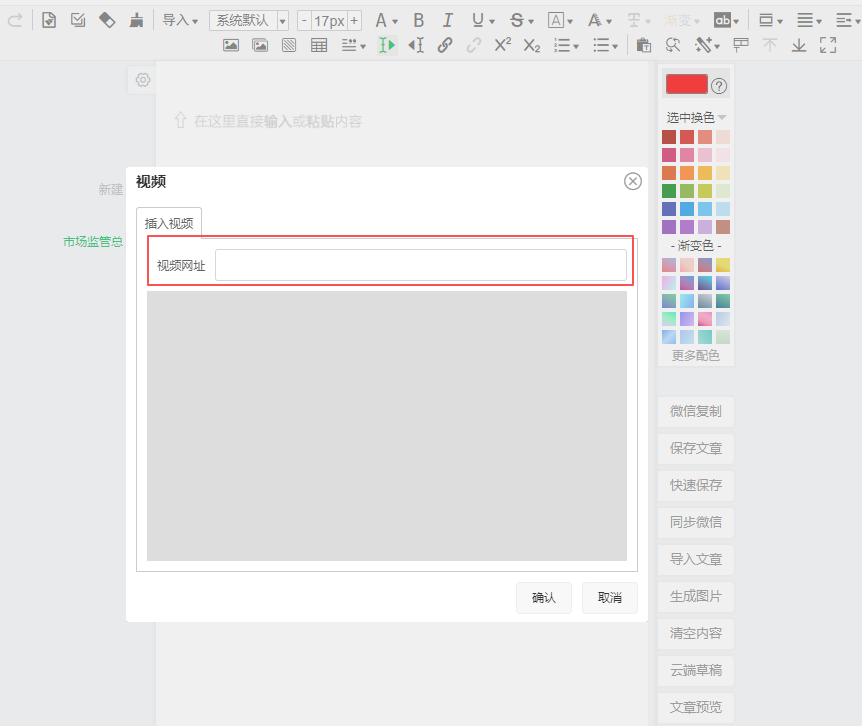Select the 插入视频 tab
The width and height of the screenshot is (862, 726).
[169, 223]
